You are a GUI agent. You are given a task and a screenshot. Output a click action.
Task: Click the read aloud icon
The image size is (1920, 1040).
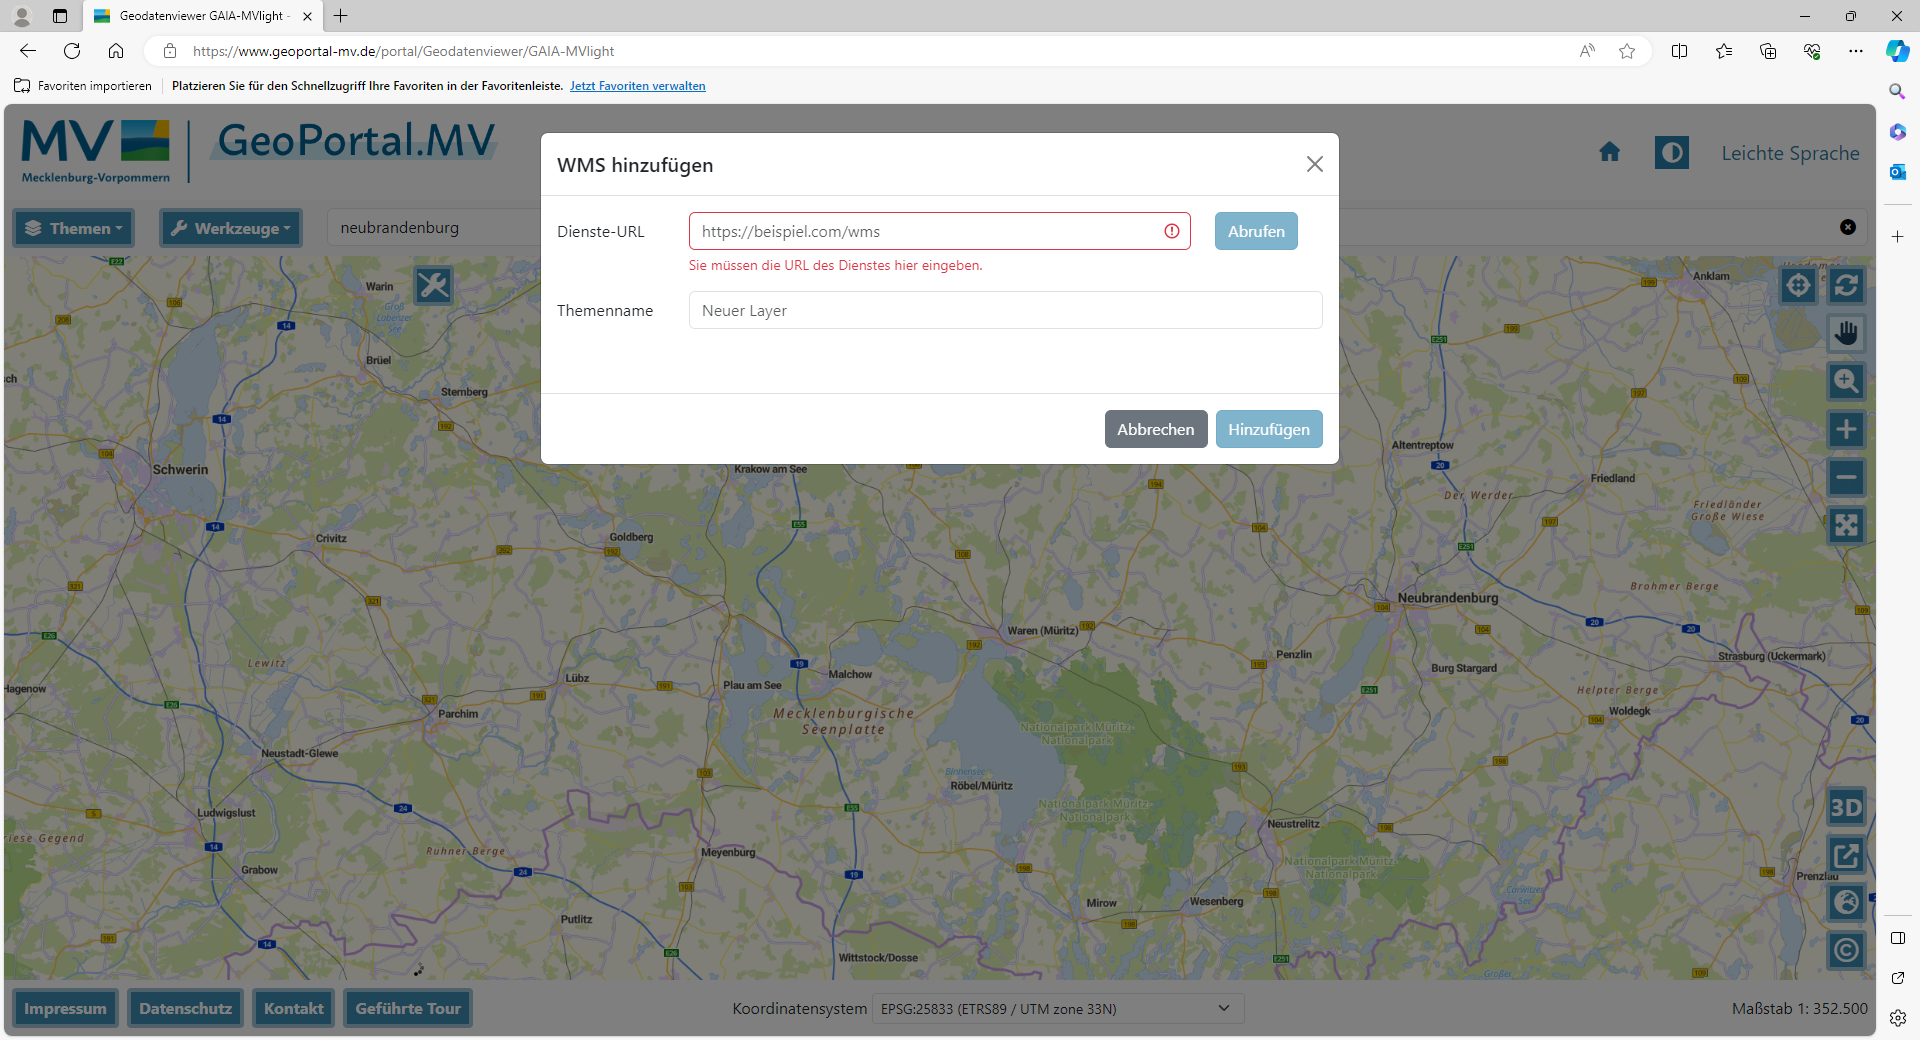(1587, 51)
